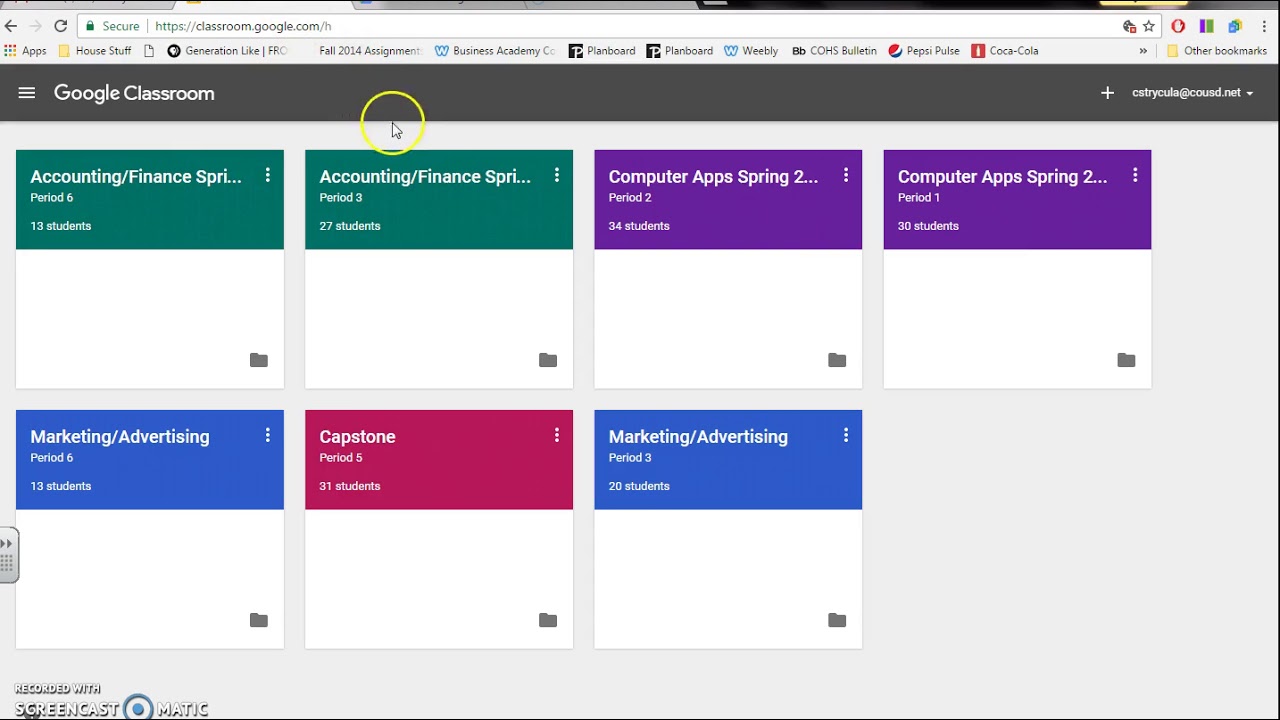This screenshot has height=720, width=1280.
Task: Expand hidden bookmarks with the chevron
Action: [1143, 51]
